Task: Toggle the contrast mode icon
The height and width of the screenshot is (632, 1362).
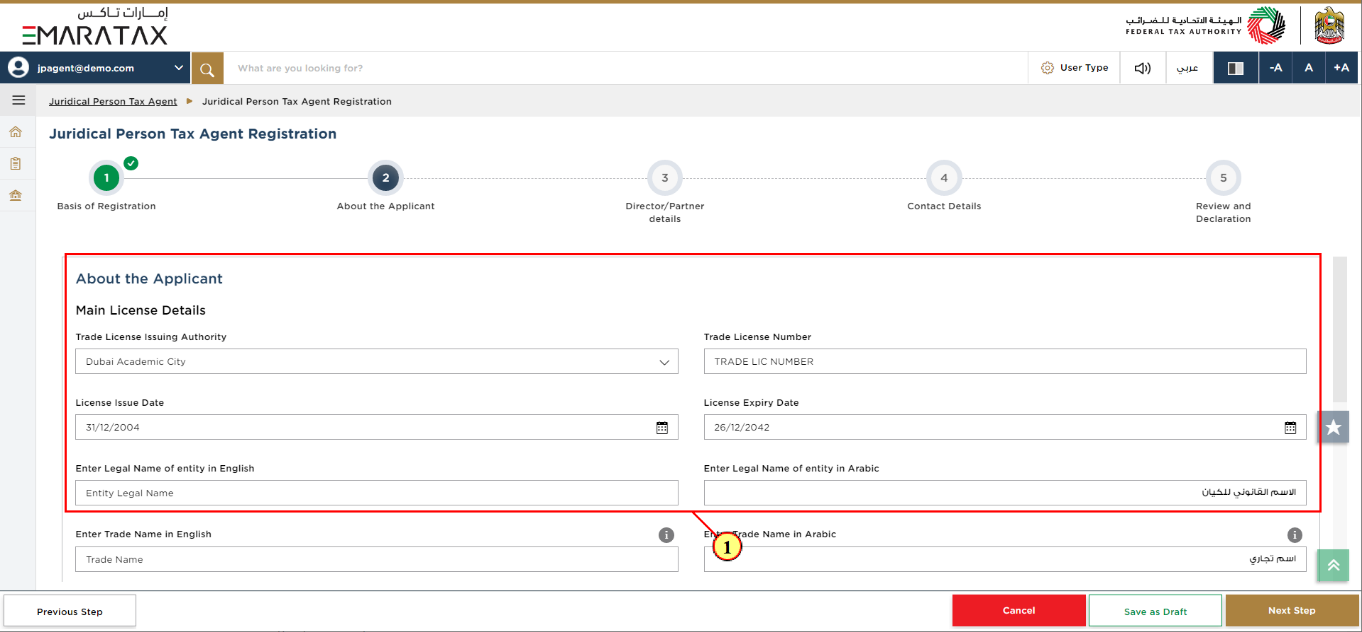Action: 1236,68
